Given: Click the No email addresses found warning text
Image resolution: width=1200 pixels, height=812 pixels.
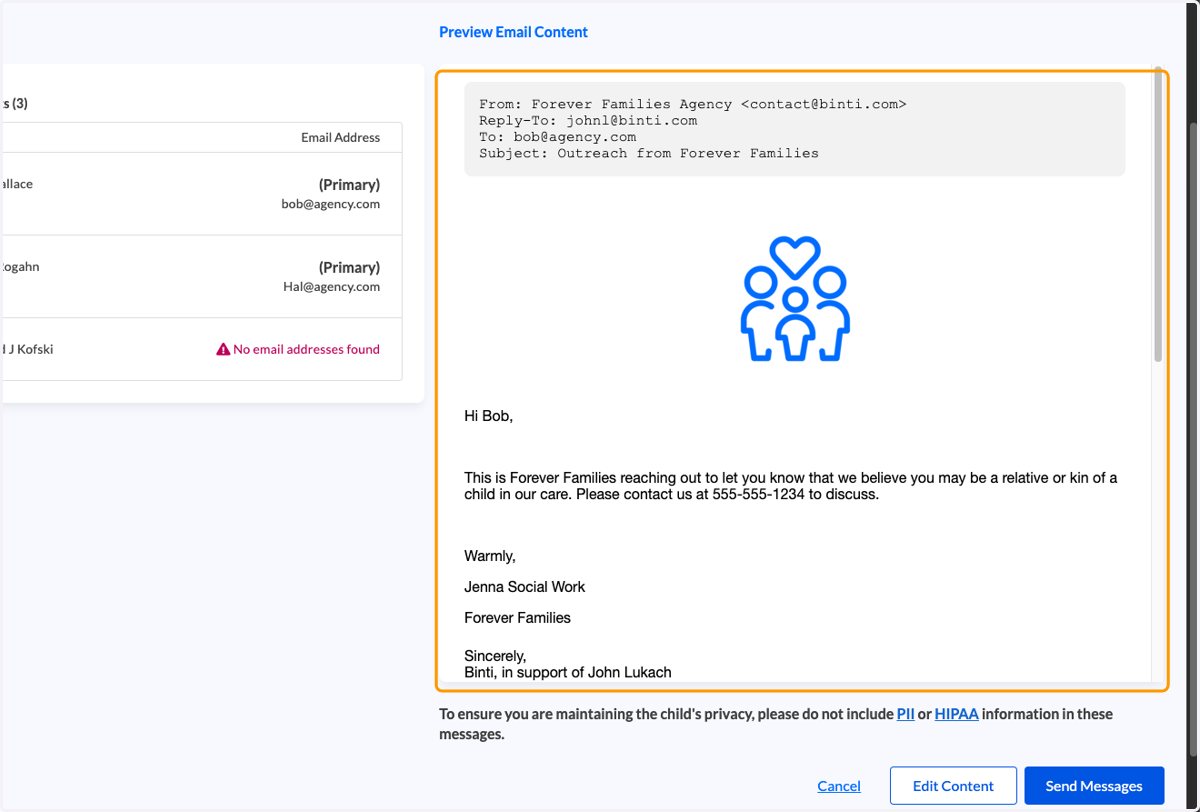Looking at the screenshot, I should (x=306, y=349).
